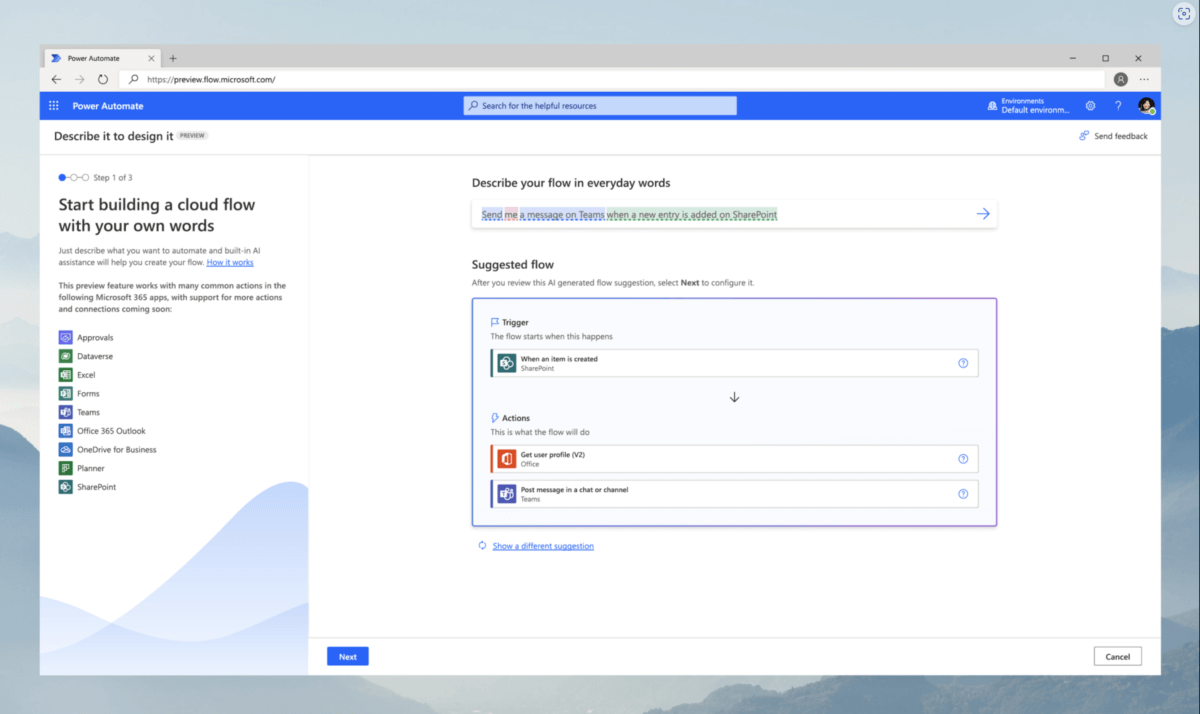Select Get user profile (V2) action card
1200x714 pixels.
click(x=734, y=459)
